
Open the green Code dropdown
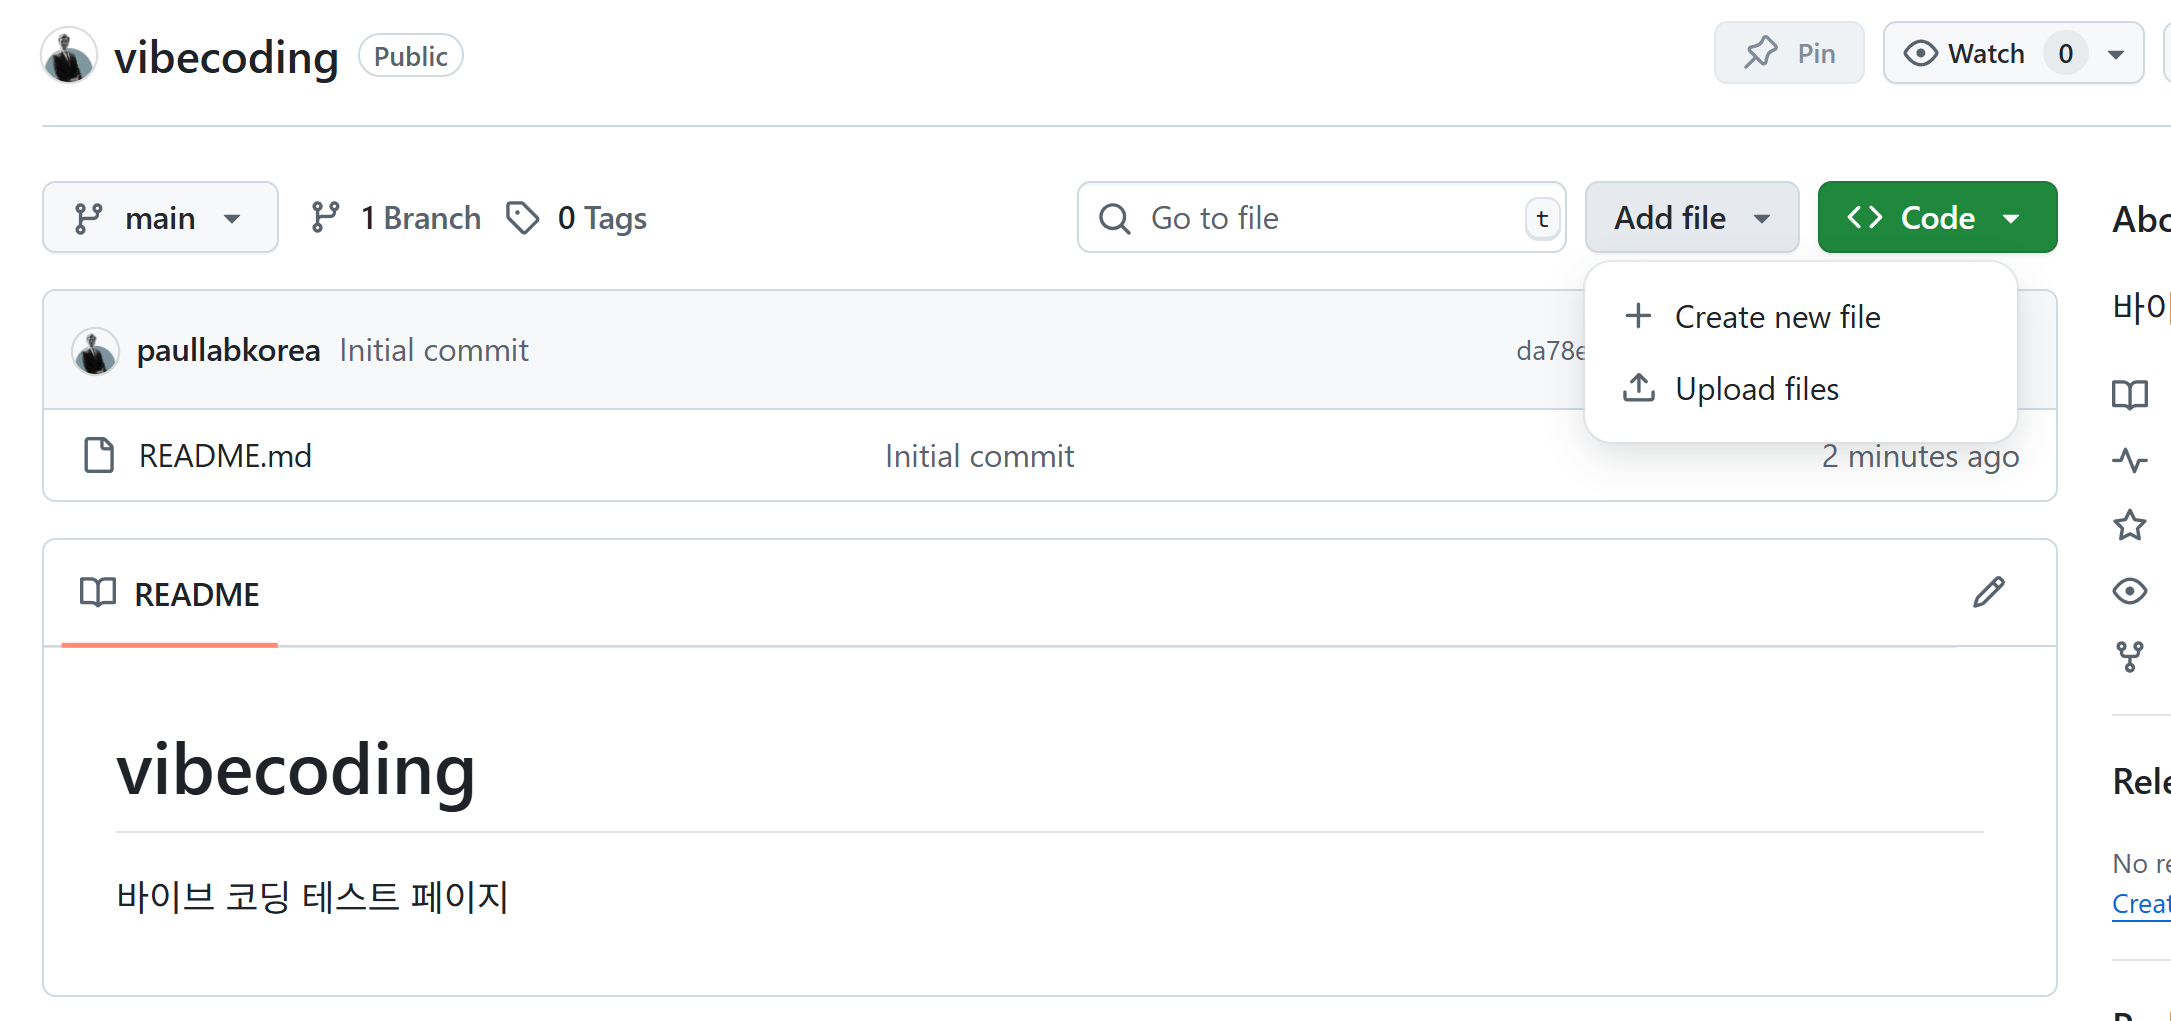click(x=1936, y=218)
